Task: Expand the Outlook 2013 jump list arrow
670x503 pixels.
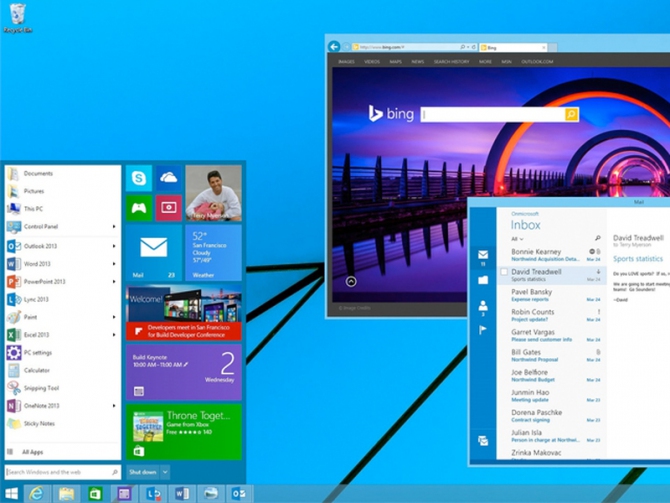Action: (x=114, y=246)
